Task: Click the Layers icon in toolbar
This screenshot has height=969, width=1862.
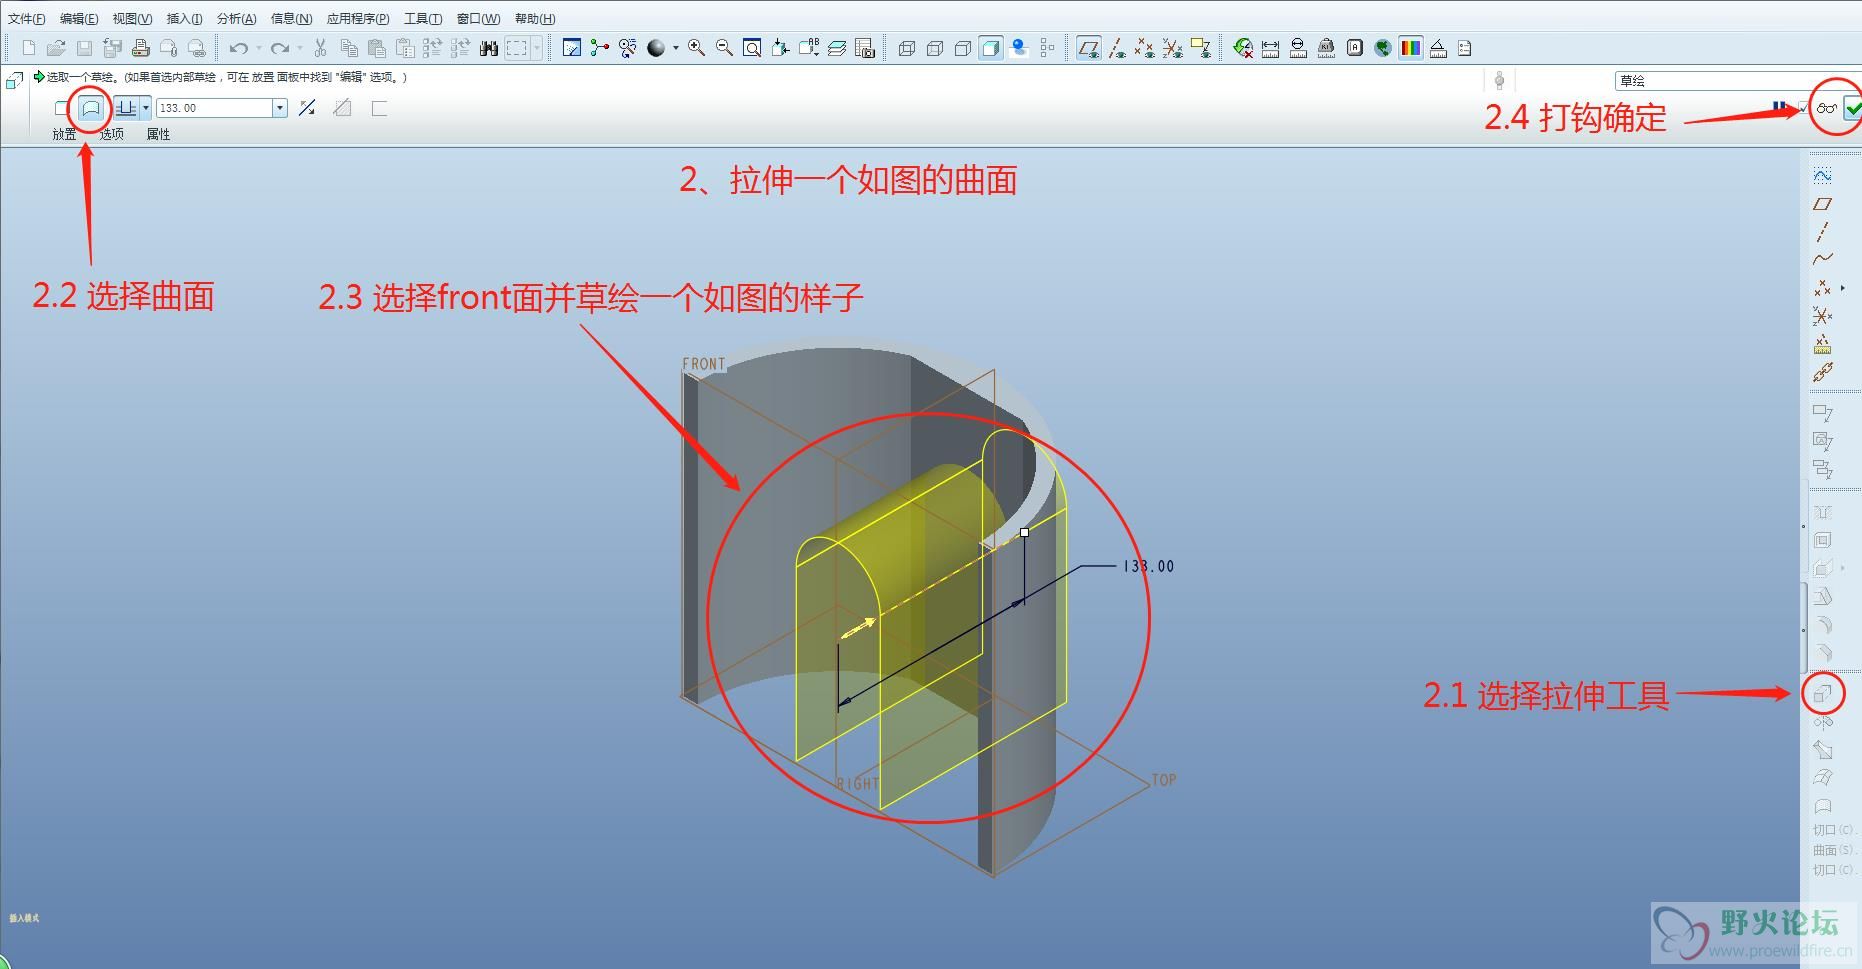Action: (x=837, y=48)
